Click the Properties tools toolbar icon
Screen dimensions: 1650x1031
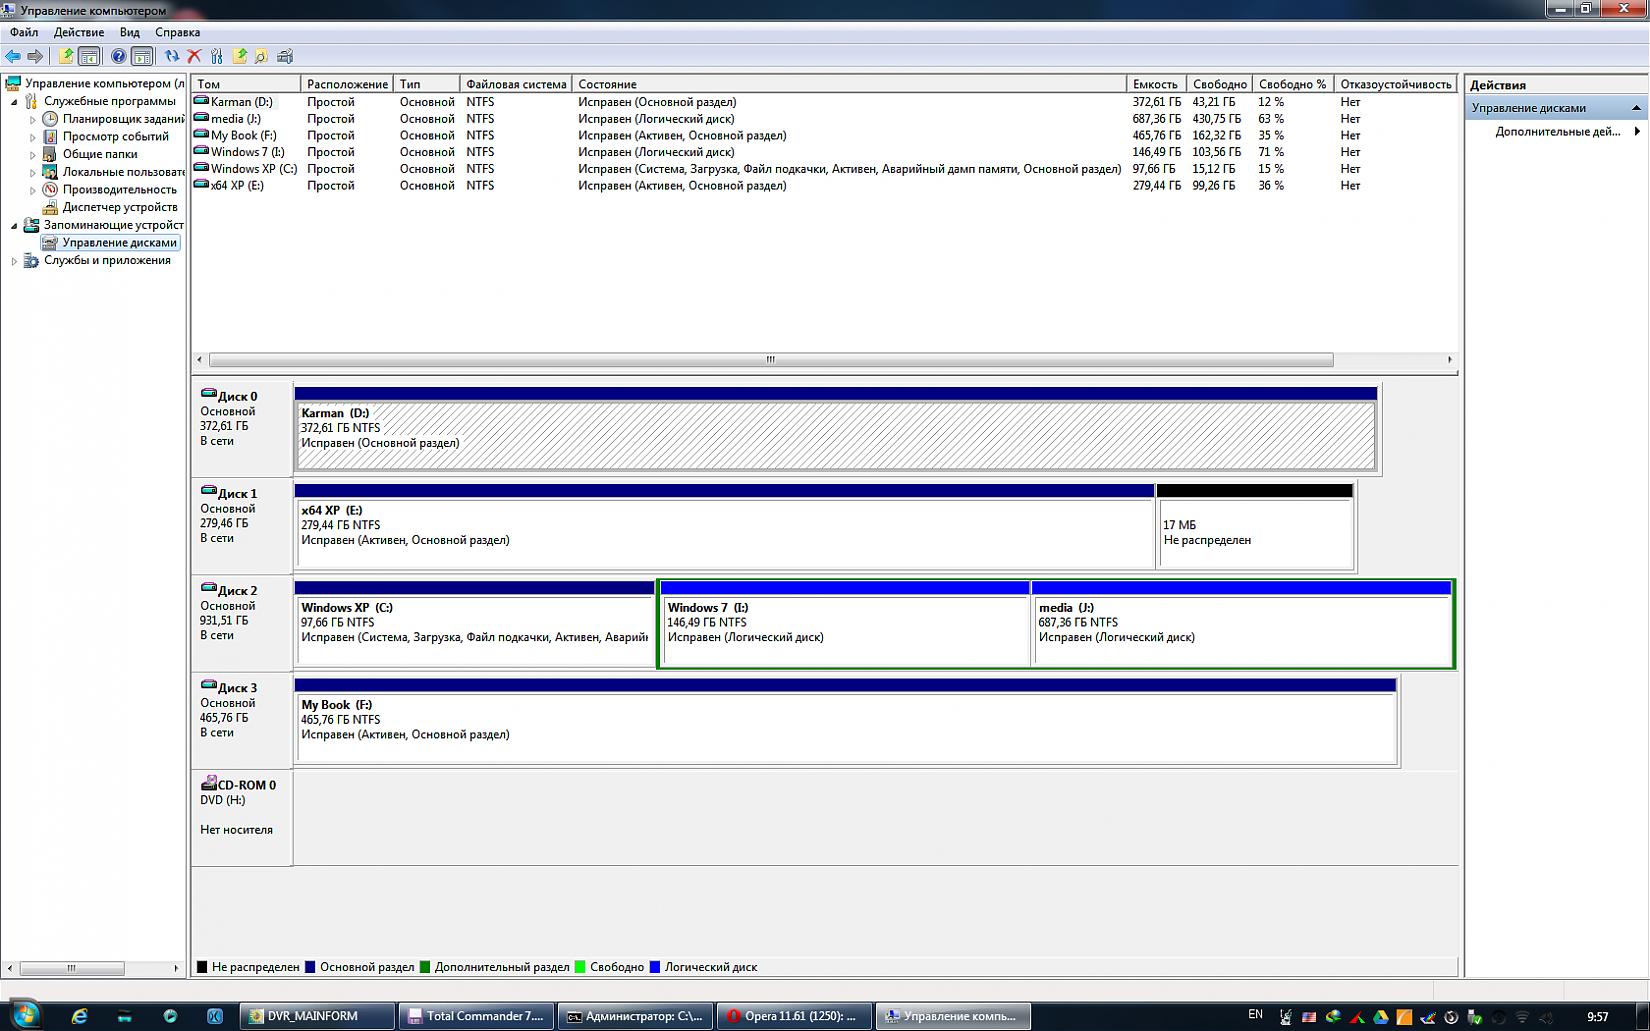coord(216,57)
